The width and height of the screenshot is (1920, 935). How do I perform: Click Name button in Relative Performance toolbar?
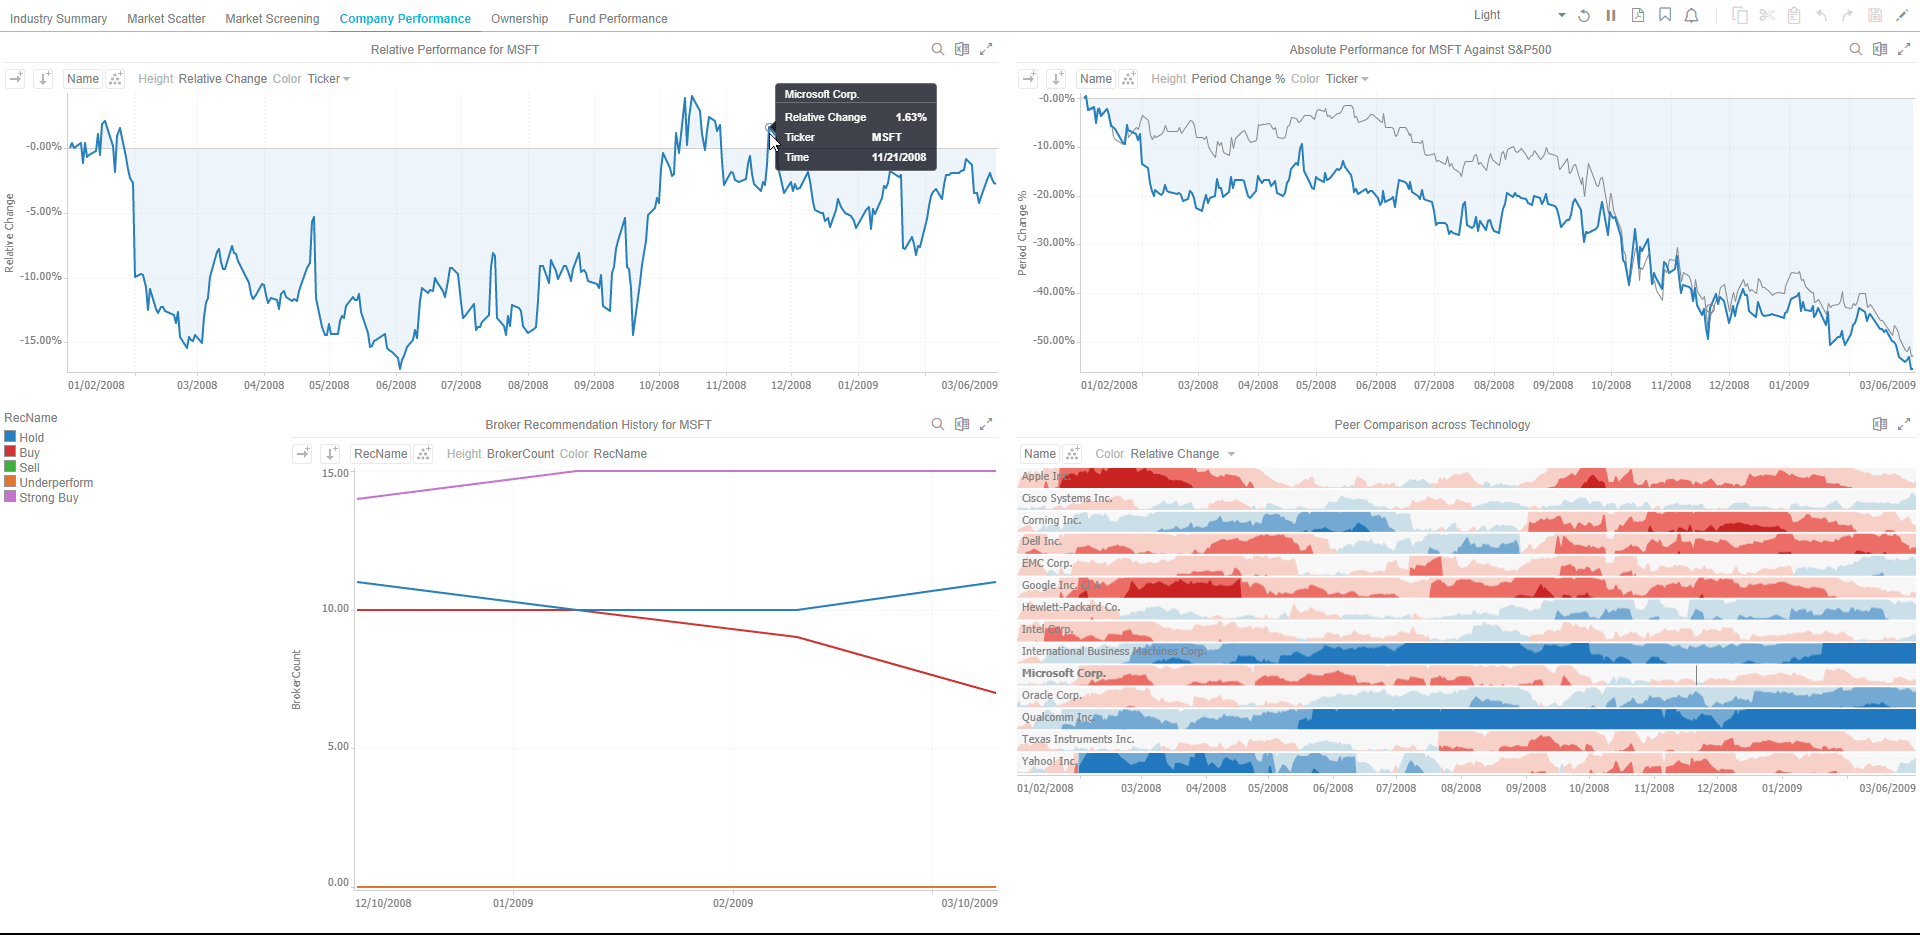point(83,79)
